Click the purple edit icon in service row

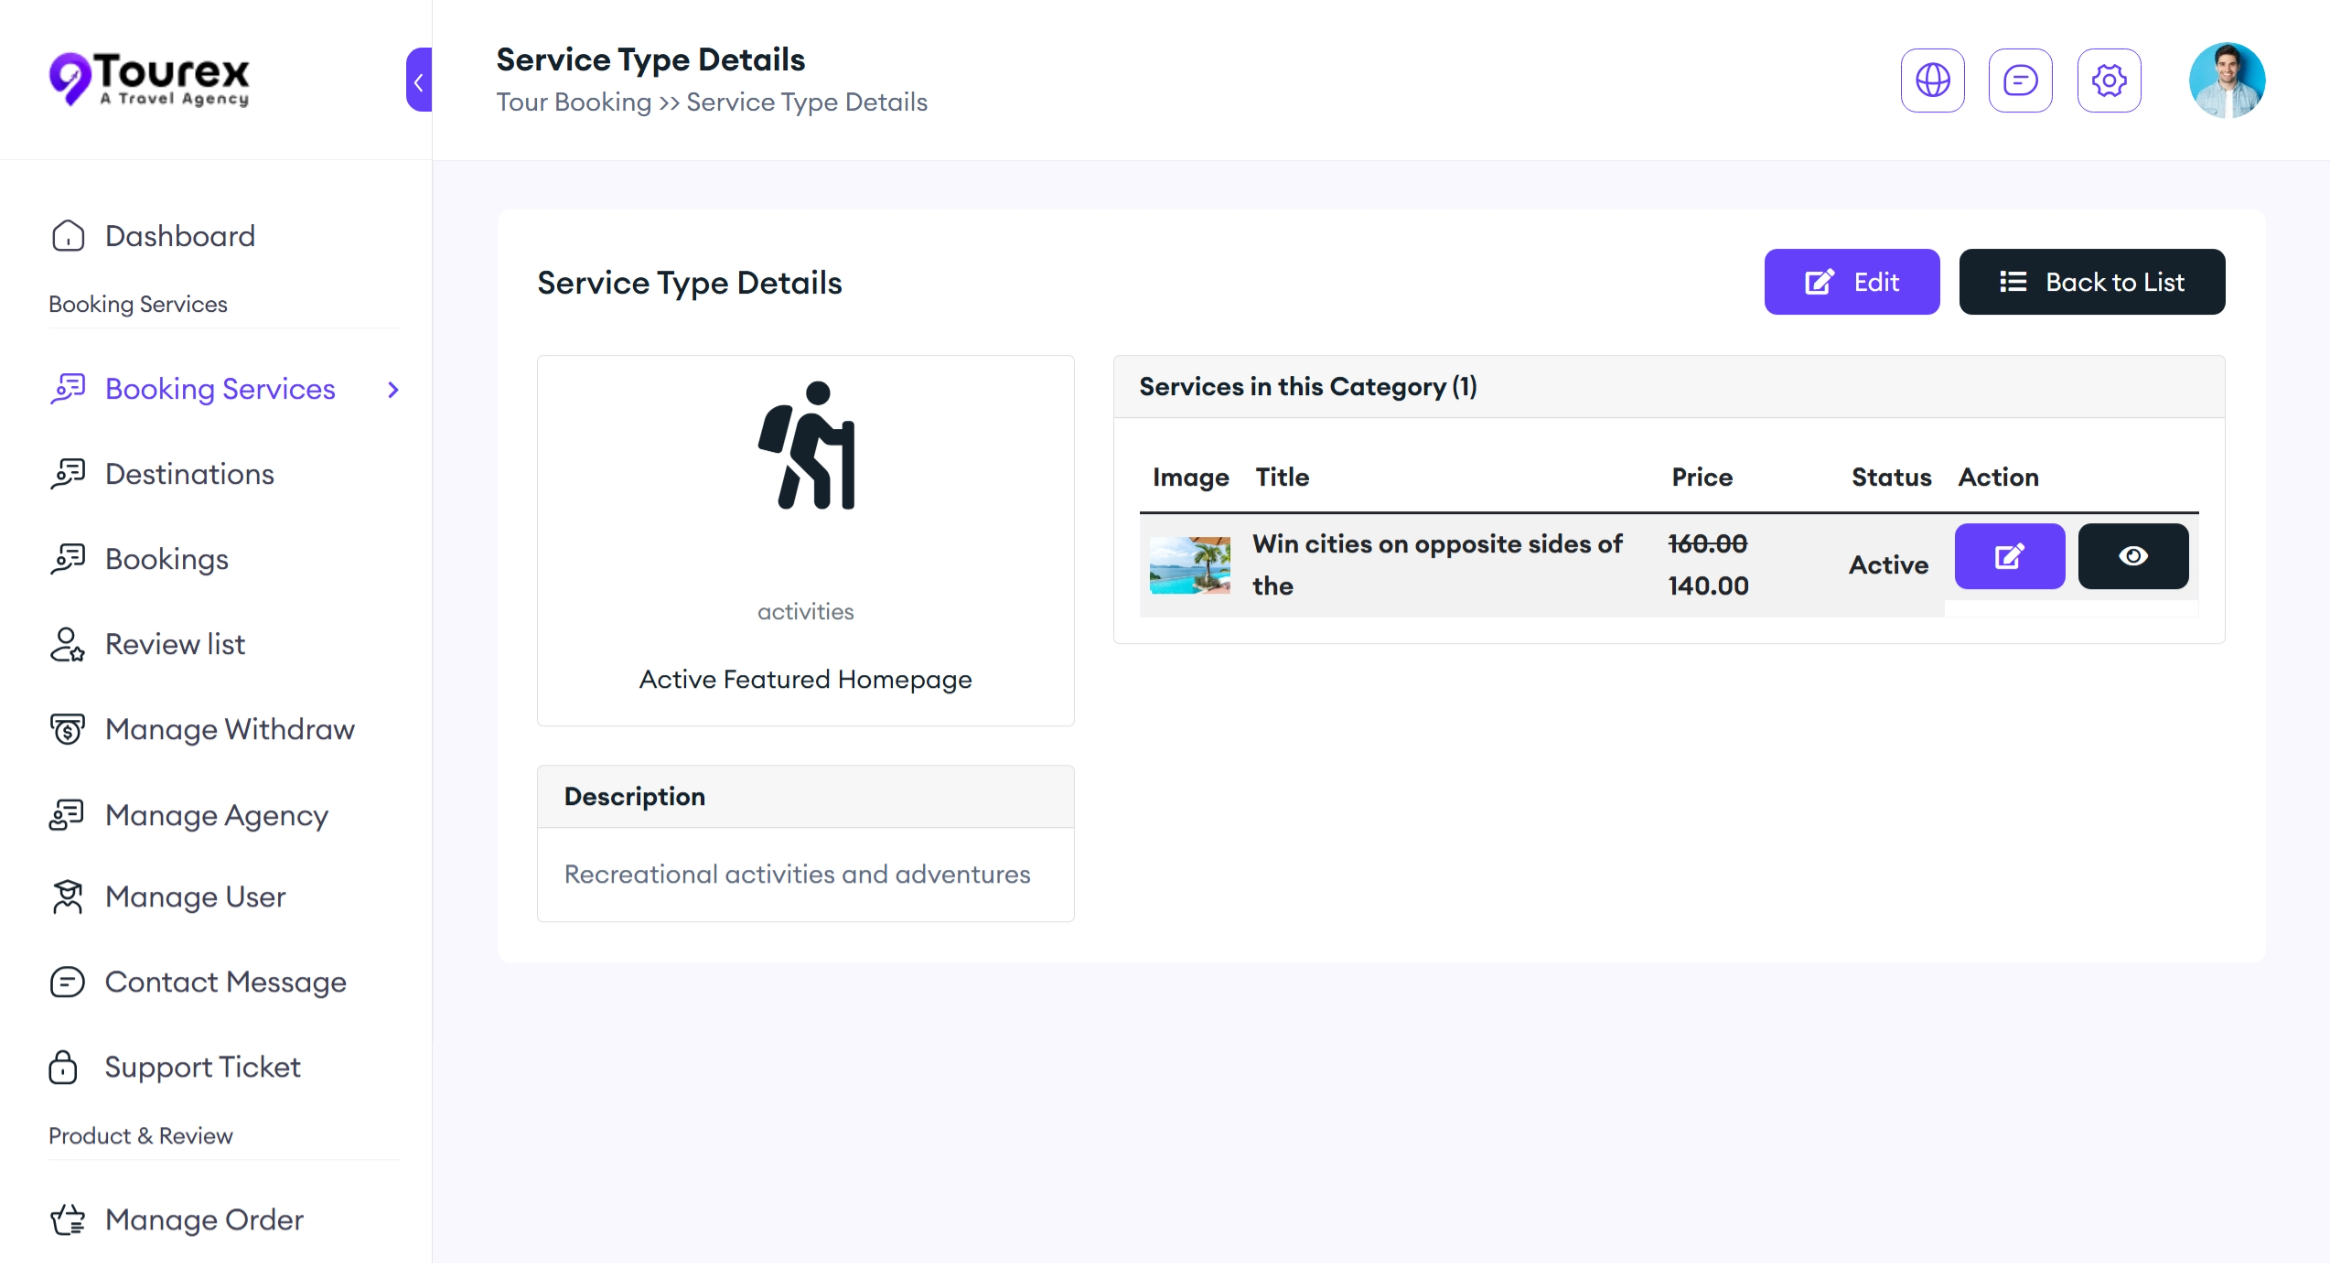(x=2009, y=556)
